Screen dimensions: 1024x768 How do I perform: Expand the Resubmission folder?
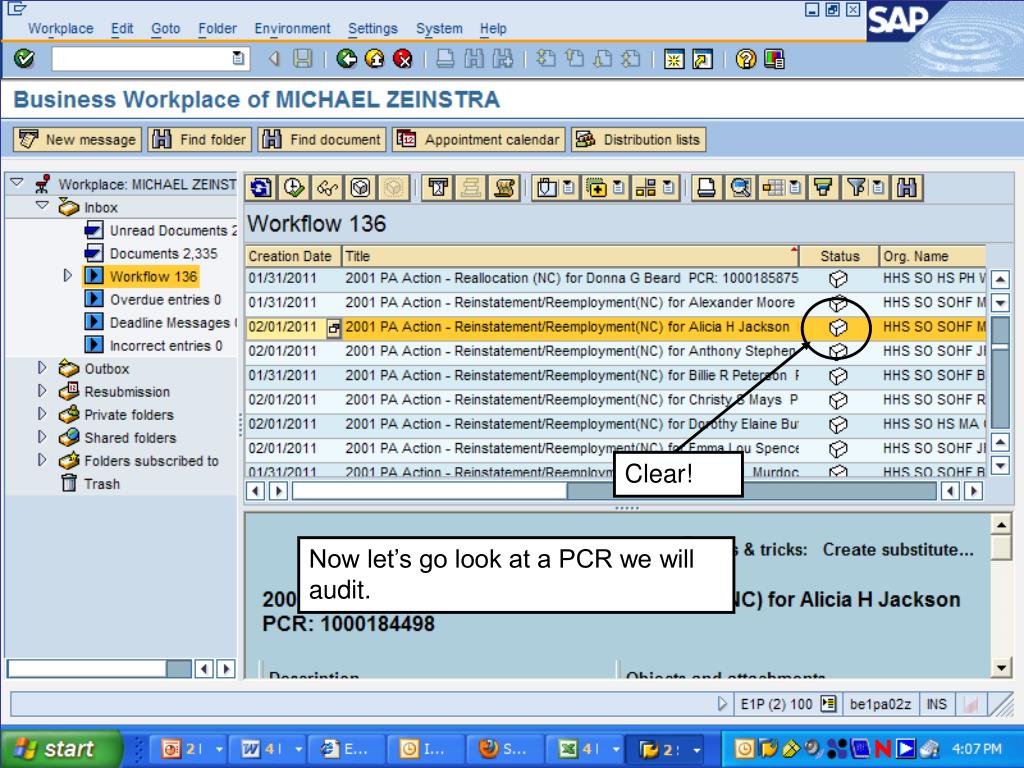[x=42, y=391]
